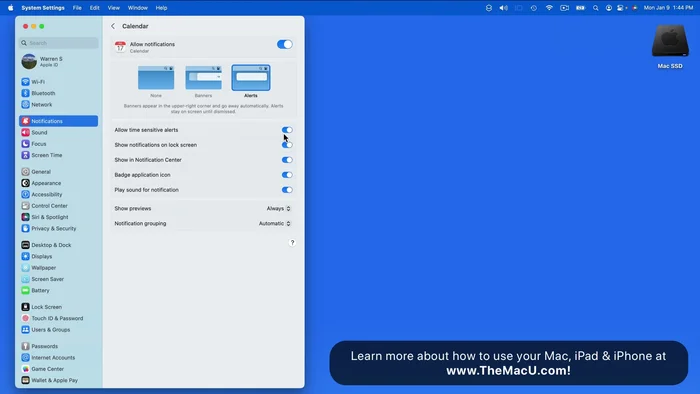Viewport: 700px width, 394px height.
Task: Choose Banners notification style
Action: 203,78
